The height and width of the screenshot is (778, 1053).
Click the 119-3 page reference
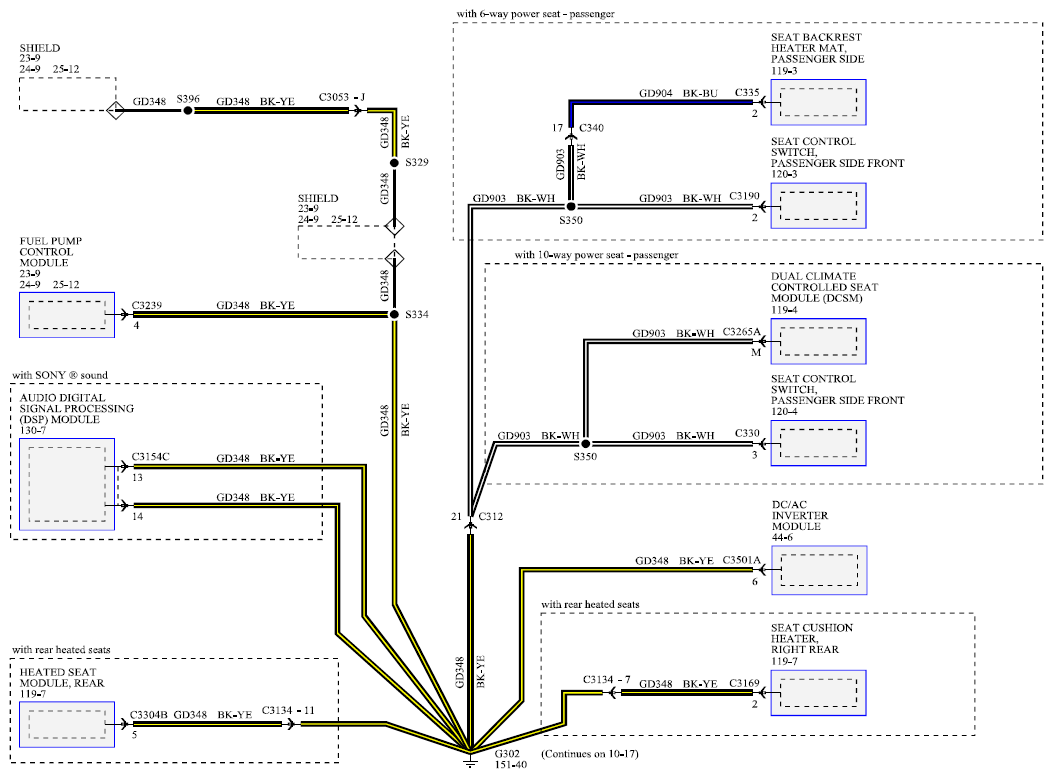tap(784, 70)
